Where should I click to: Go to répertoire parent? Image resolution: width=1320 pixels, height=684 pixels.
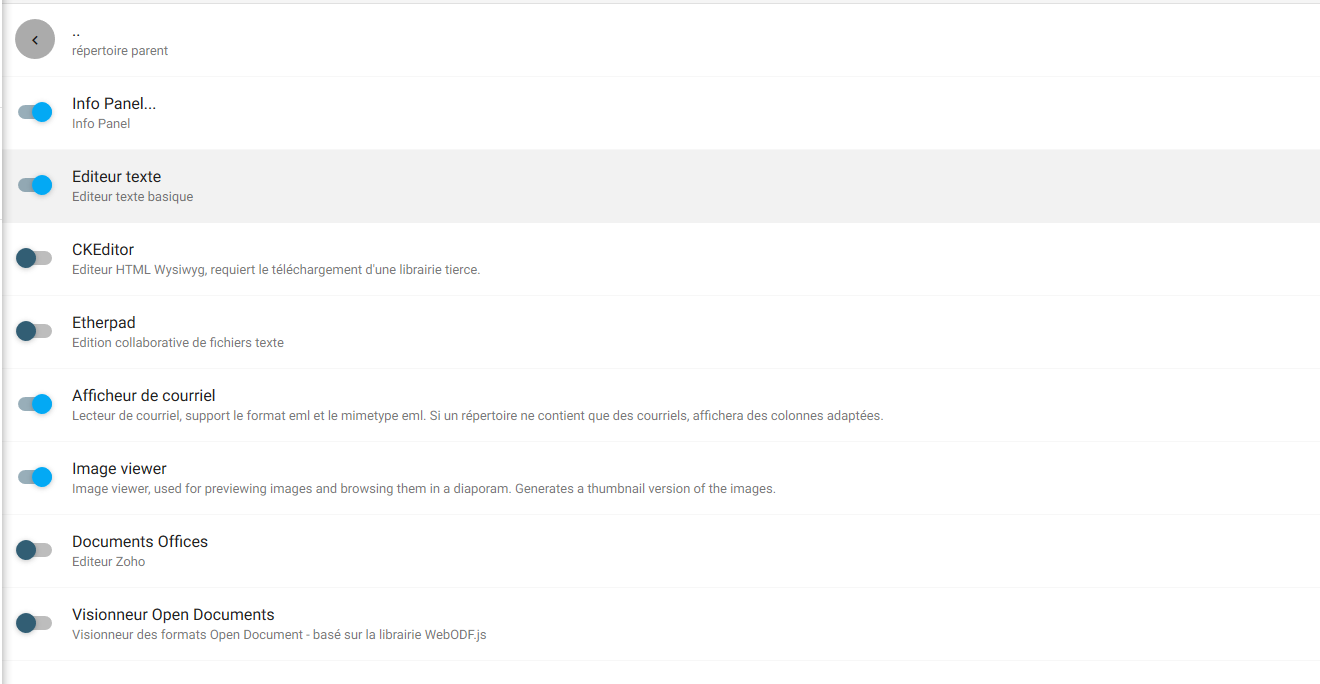[120, 51]
